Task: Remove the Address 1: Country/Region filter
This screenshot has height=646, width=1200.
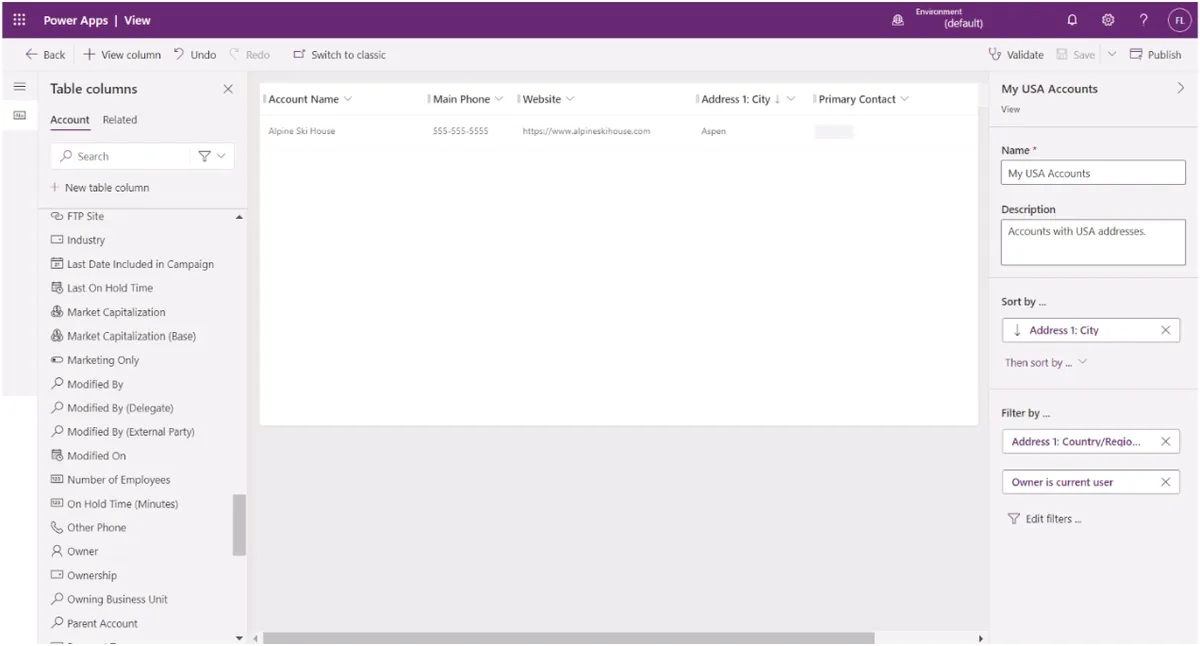Action: pyautogui.click(x=1165, y=441)
